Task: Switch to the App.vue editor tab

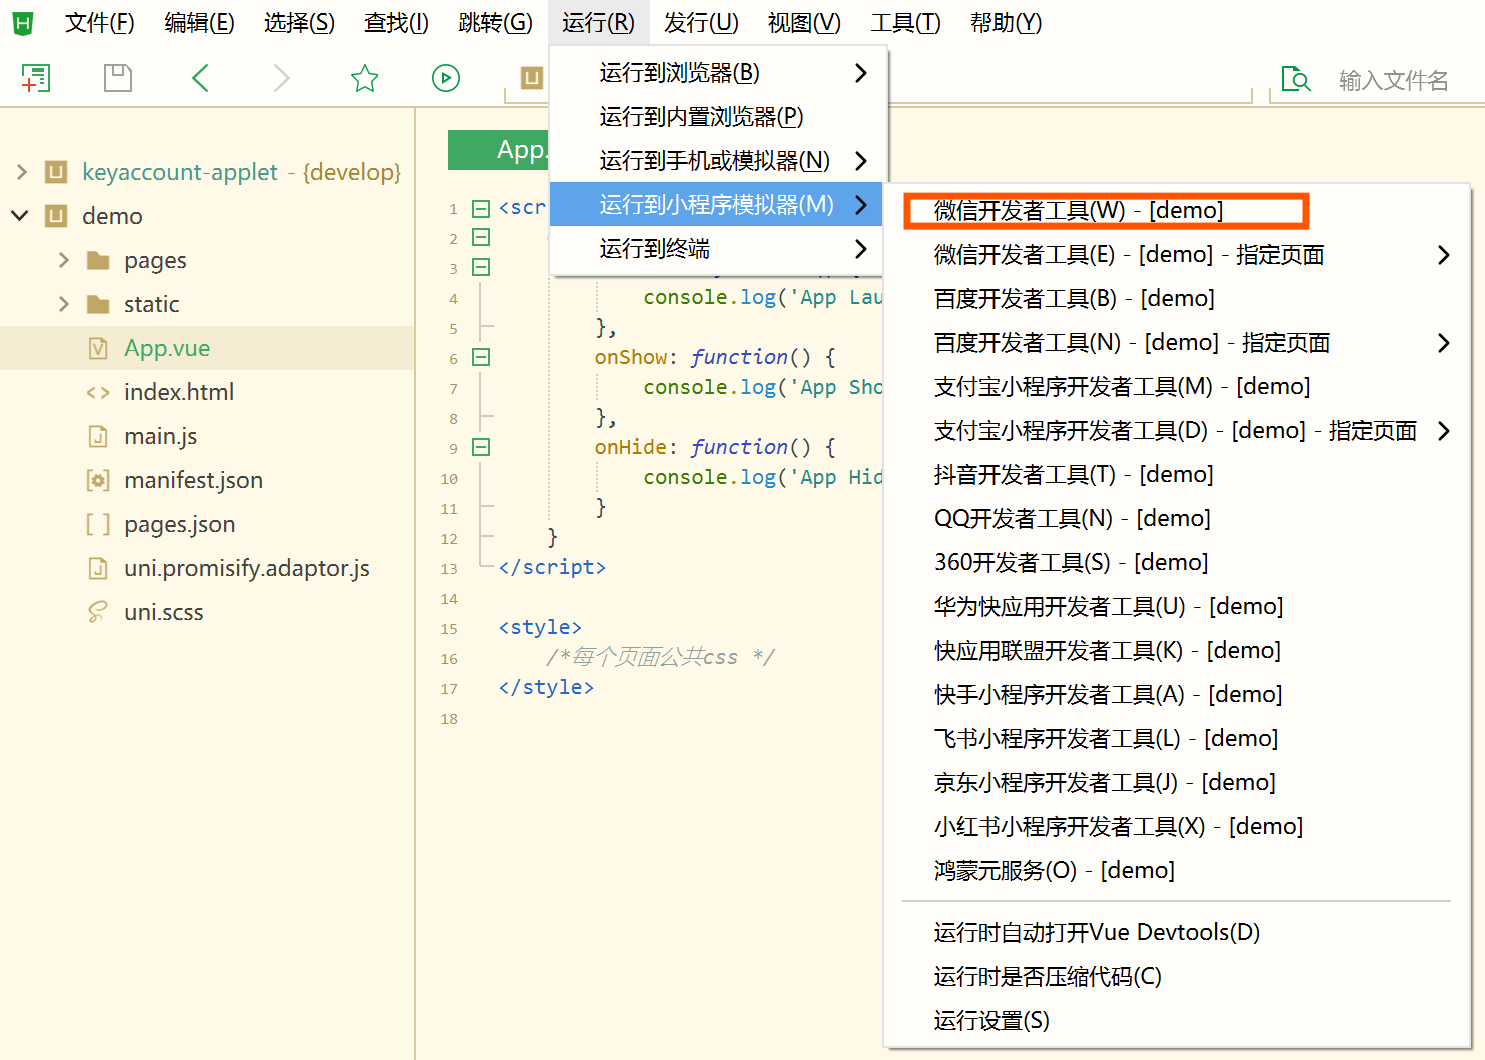Action: (x=499, y=150)
